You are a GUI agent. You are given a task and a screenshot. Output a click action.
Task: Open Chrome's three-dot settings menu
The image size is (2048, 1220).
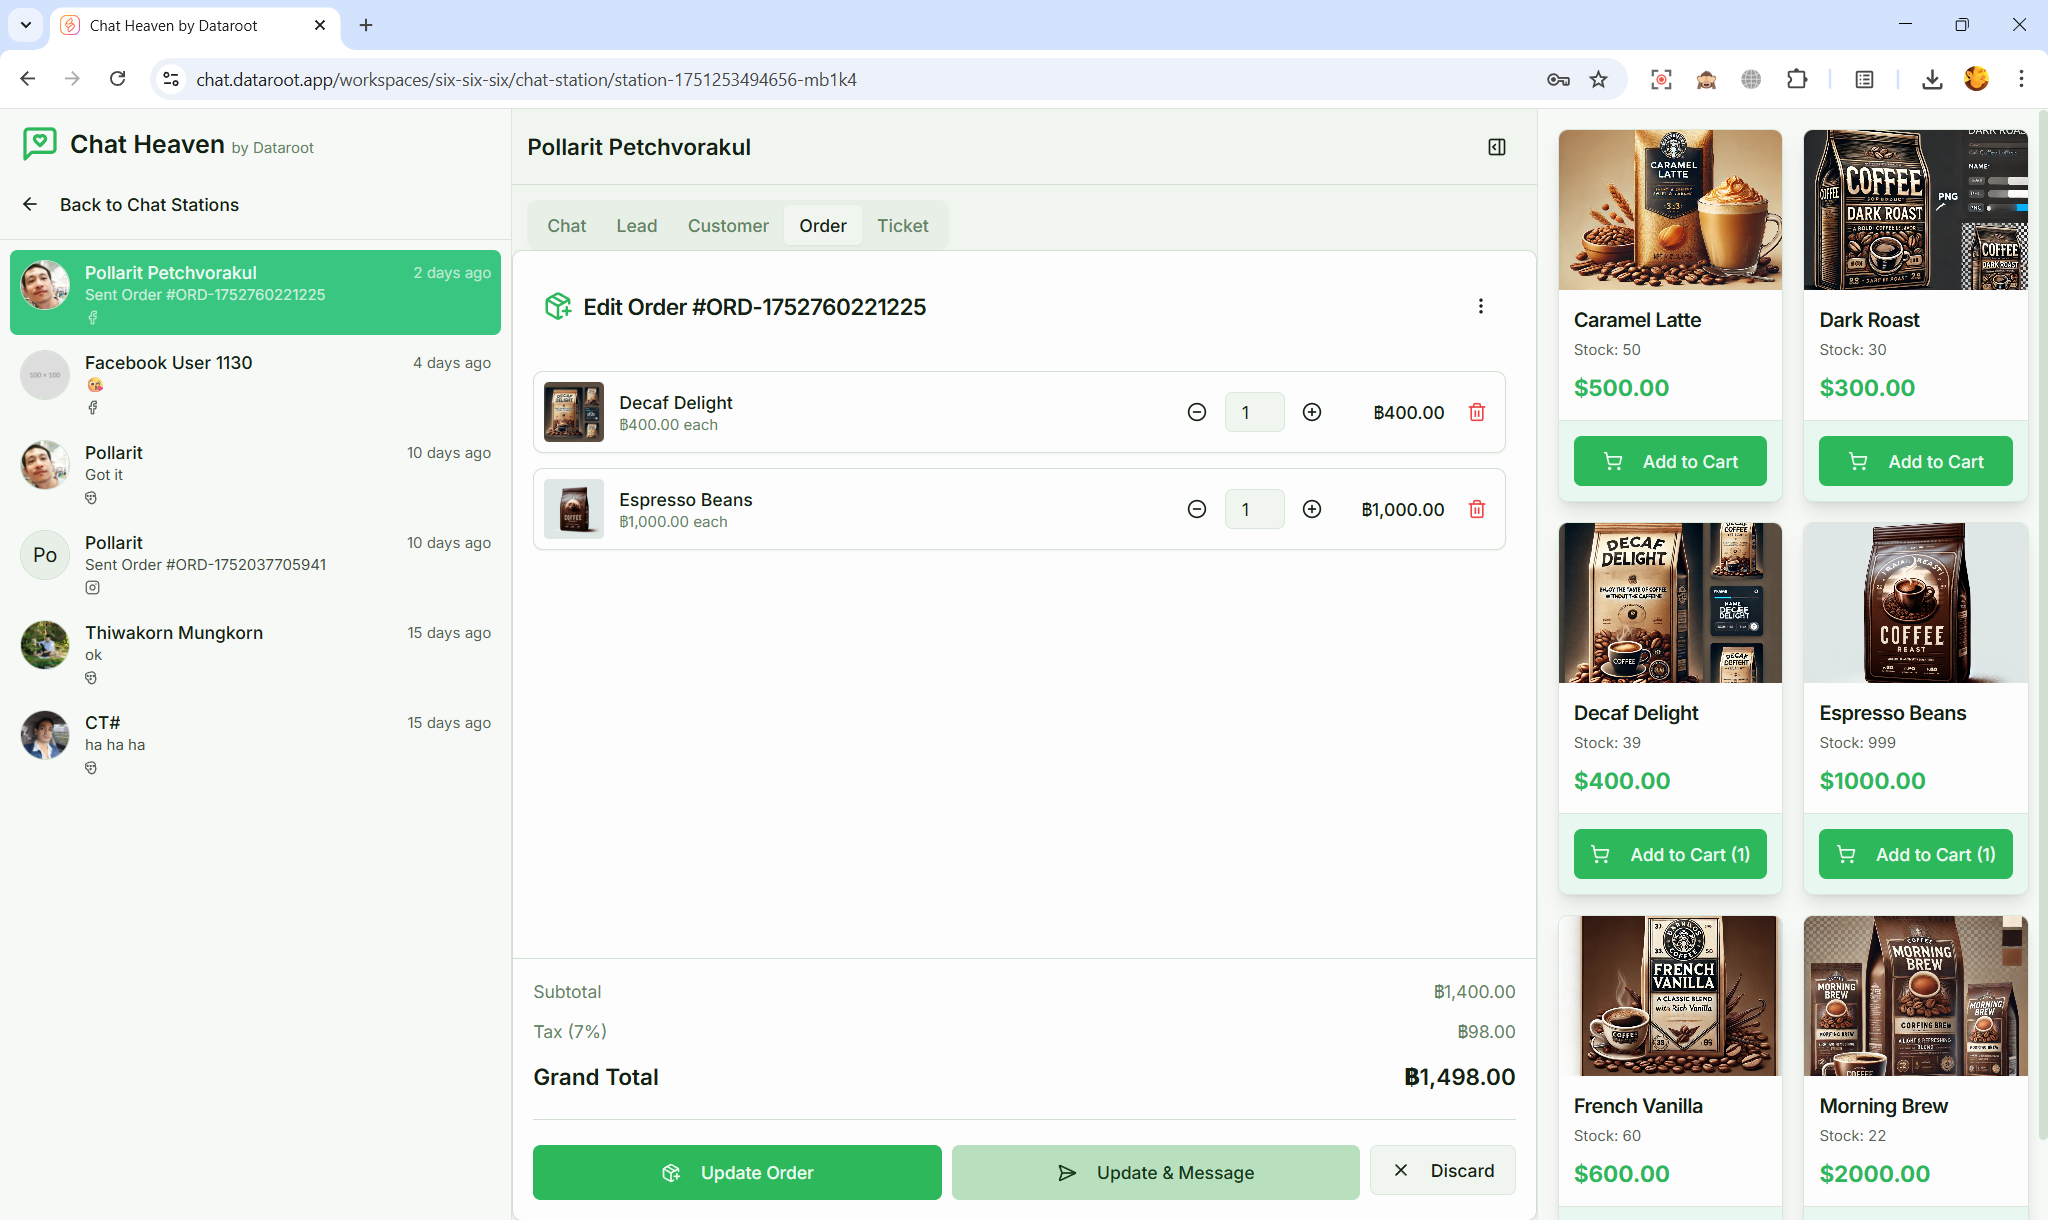tap(2021, 79)
